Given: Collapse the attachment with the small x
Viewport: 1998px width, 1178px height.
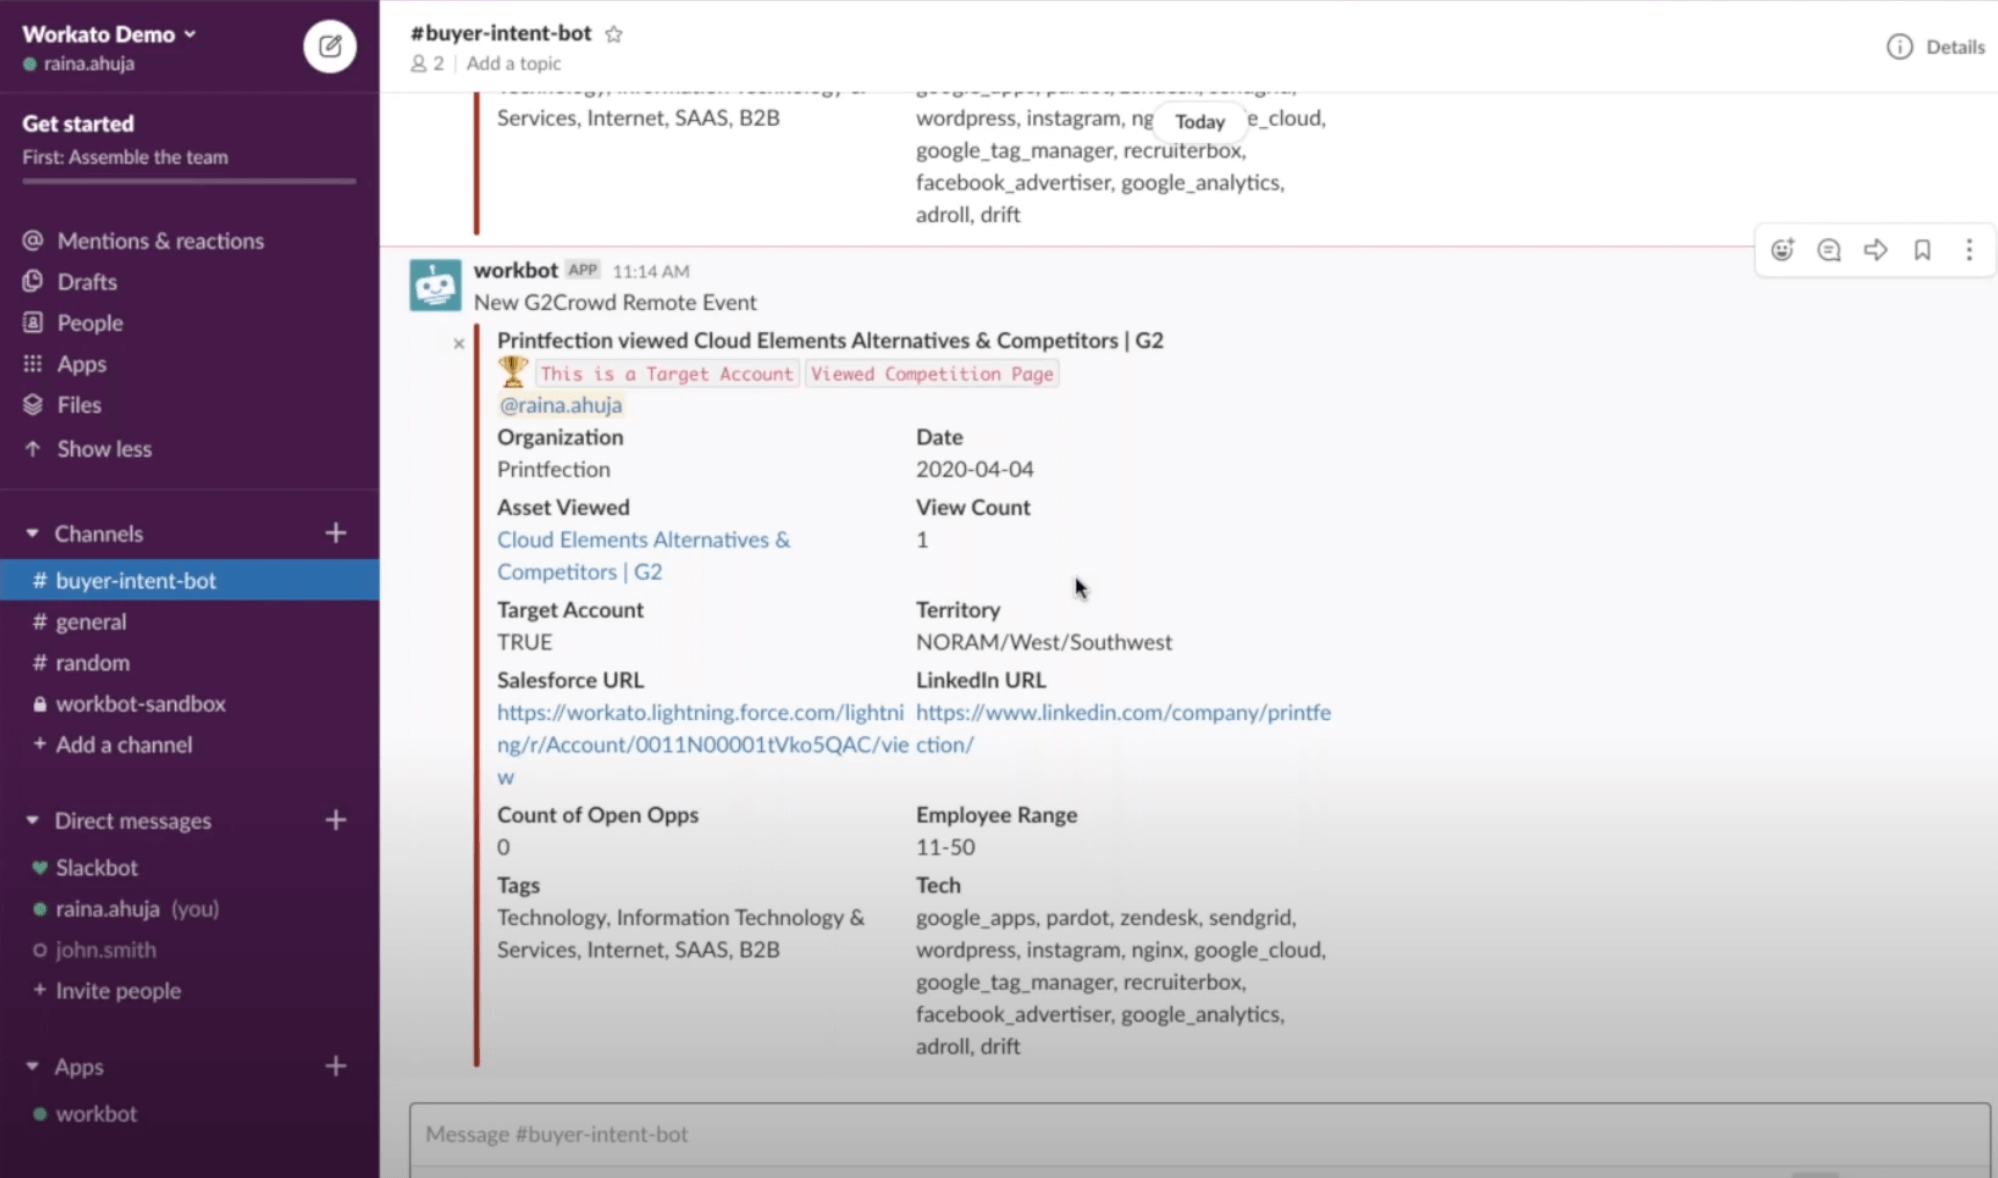Looking at the screenshot, I should pos(459,344).
